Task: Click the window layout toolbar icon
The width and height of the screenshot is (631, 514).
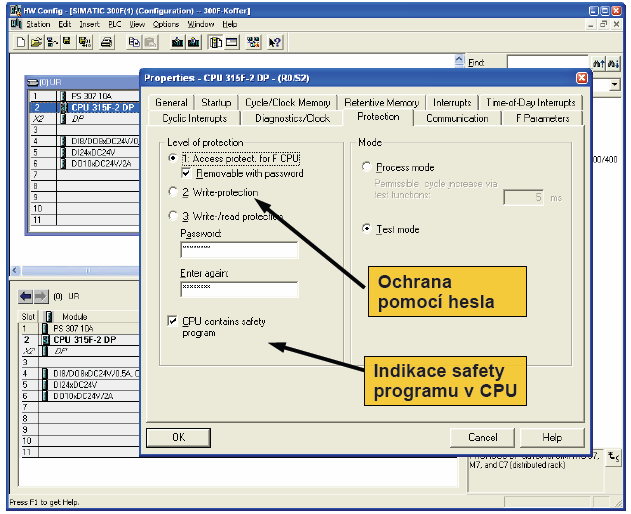Action: tap(232, 42)
